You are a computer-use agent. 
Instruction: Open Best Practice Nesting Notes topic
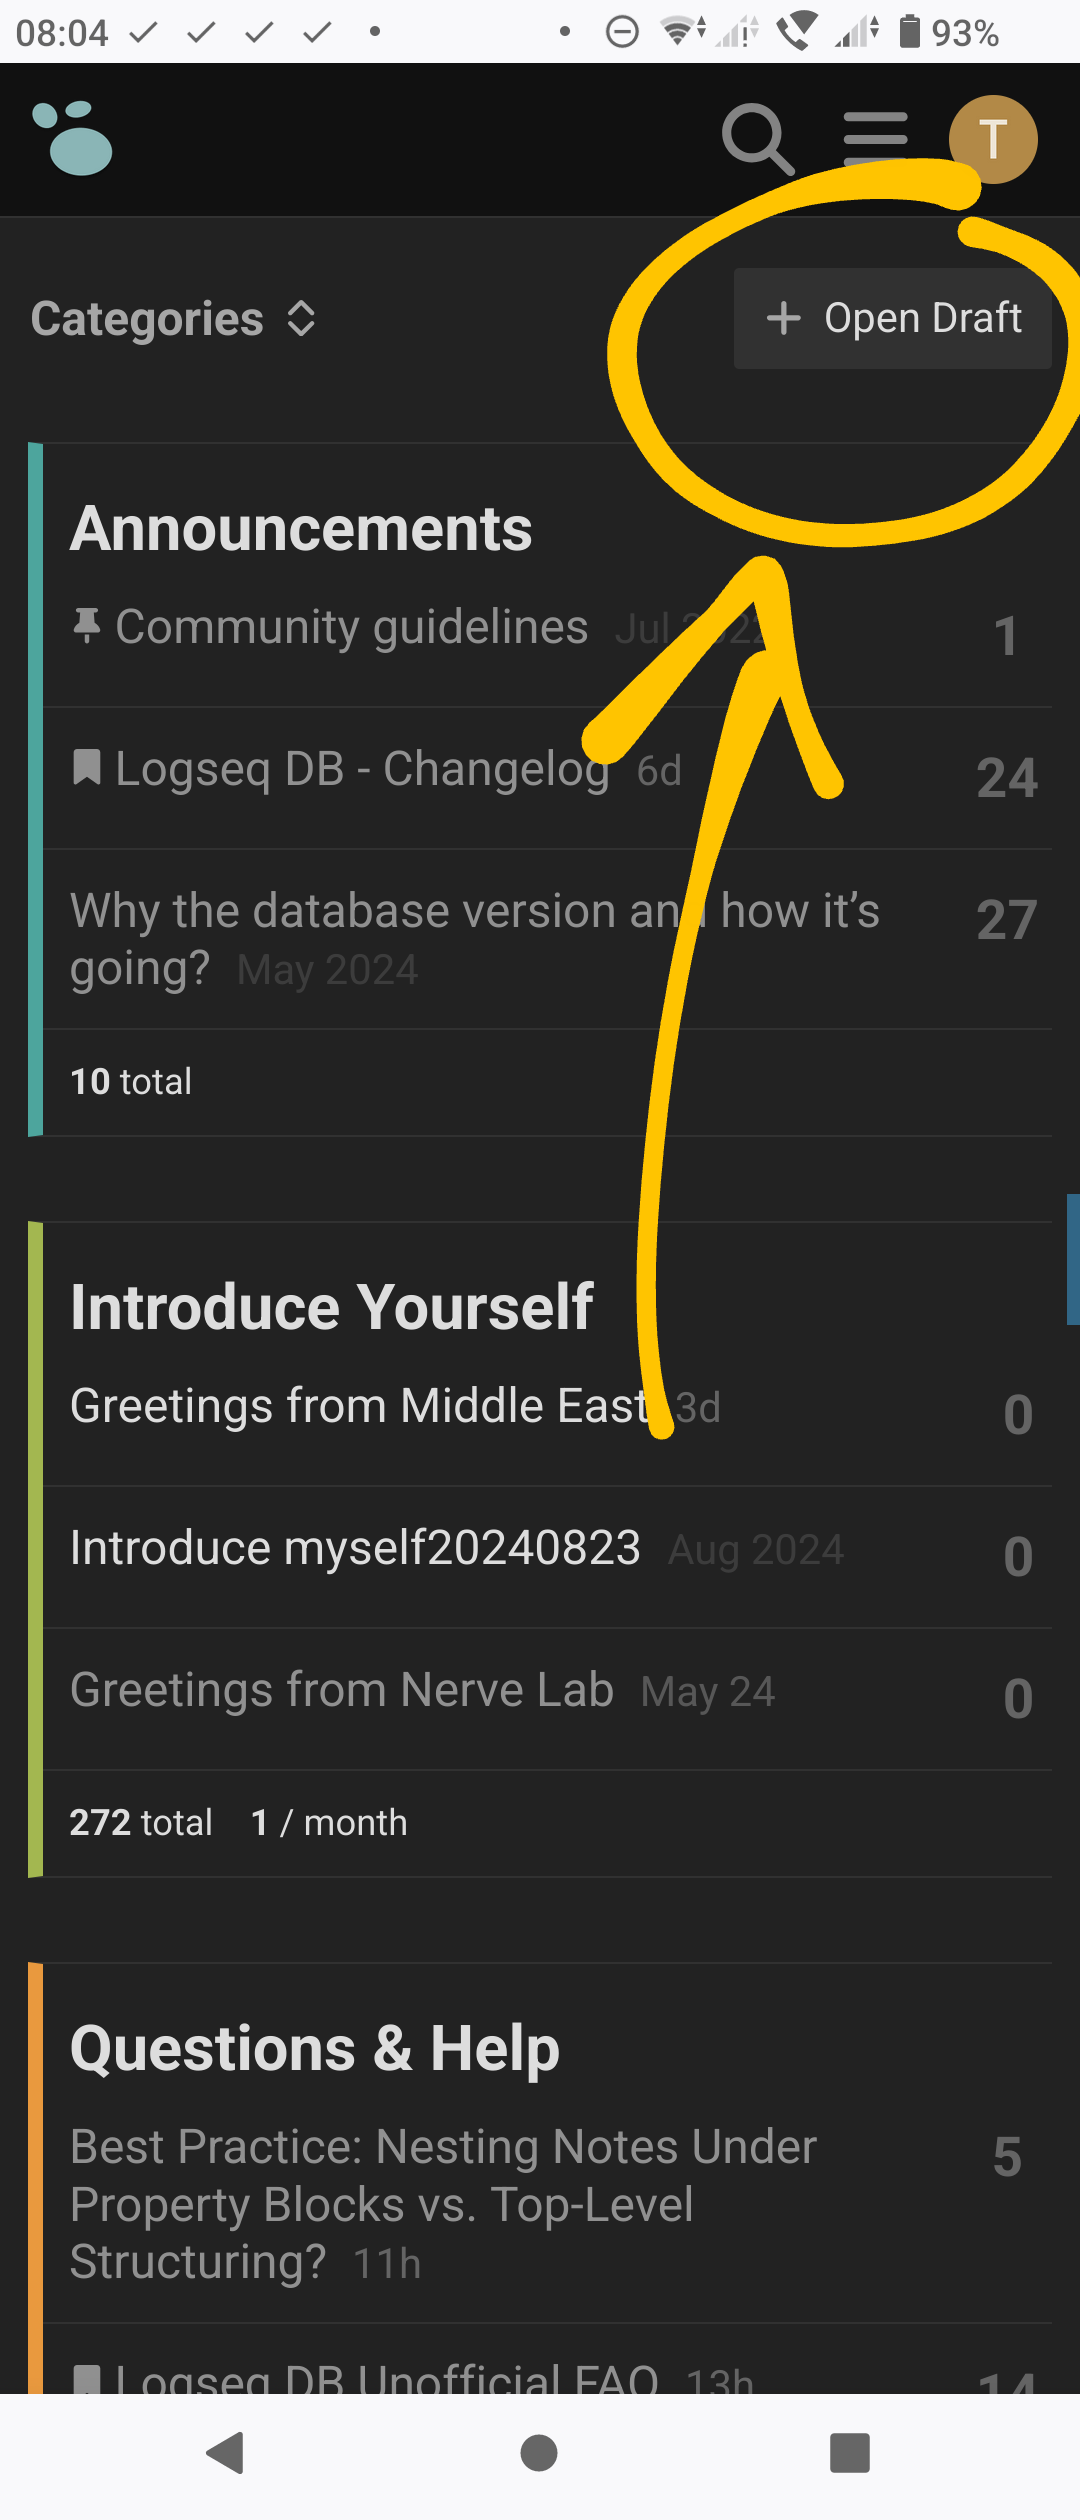pyautogui.click(x=443, y=2204)
